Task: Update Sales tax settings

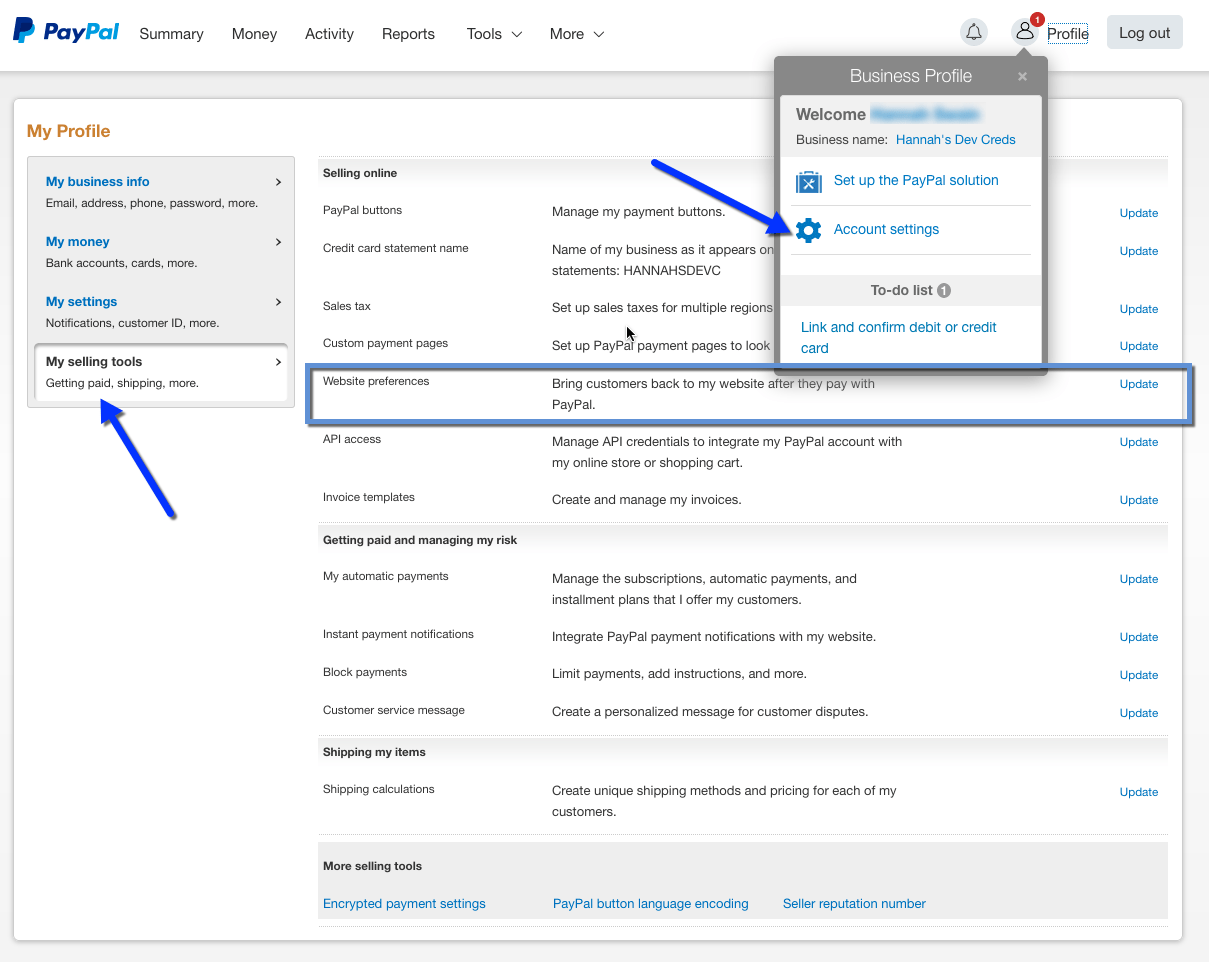Action: 1139,309
